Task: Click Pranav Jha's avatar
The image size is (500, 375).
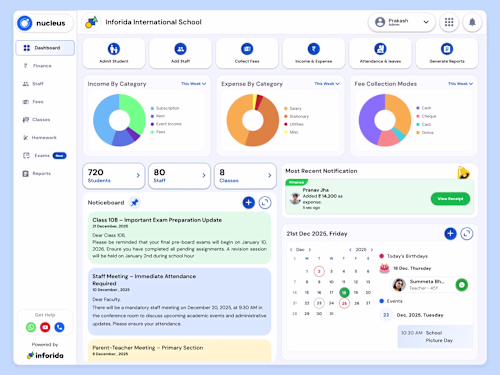Action: (295, 198)
